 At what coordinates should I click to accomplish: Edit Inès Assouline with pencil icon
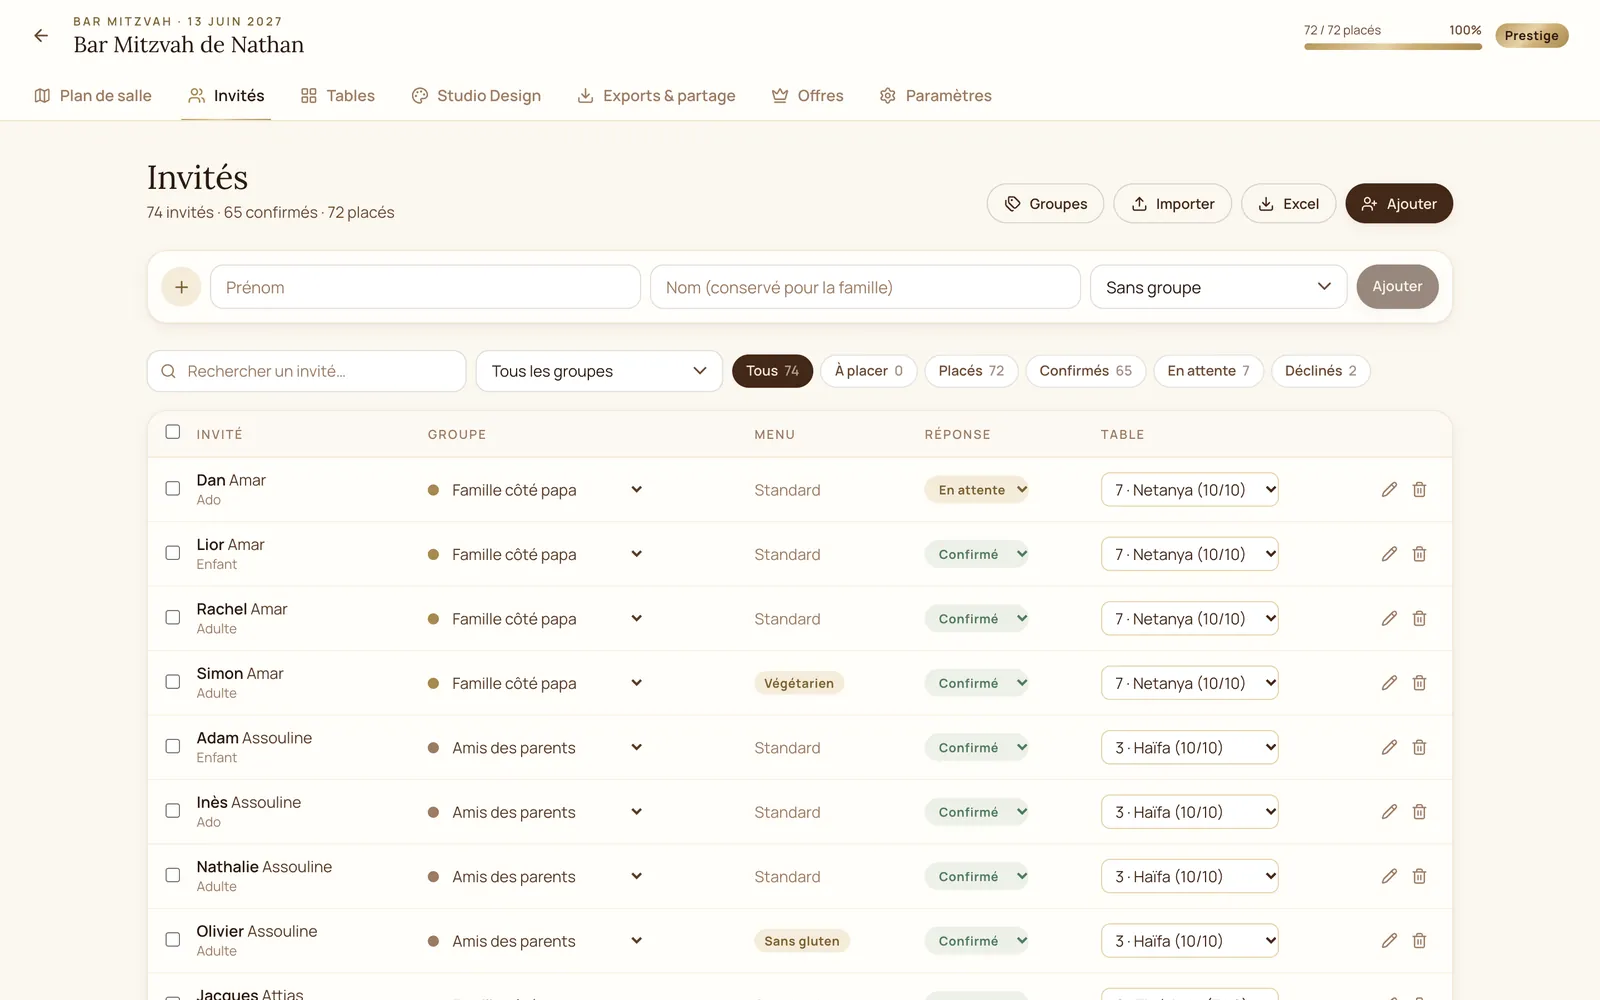[x=1389, y=812]
